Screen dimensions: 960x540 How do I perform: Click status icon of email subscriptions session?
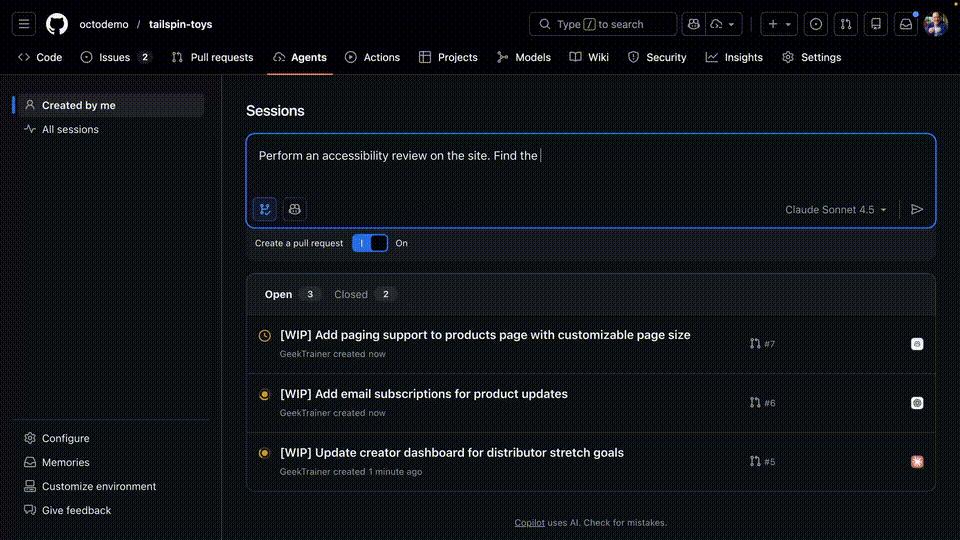point(264,395)
